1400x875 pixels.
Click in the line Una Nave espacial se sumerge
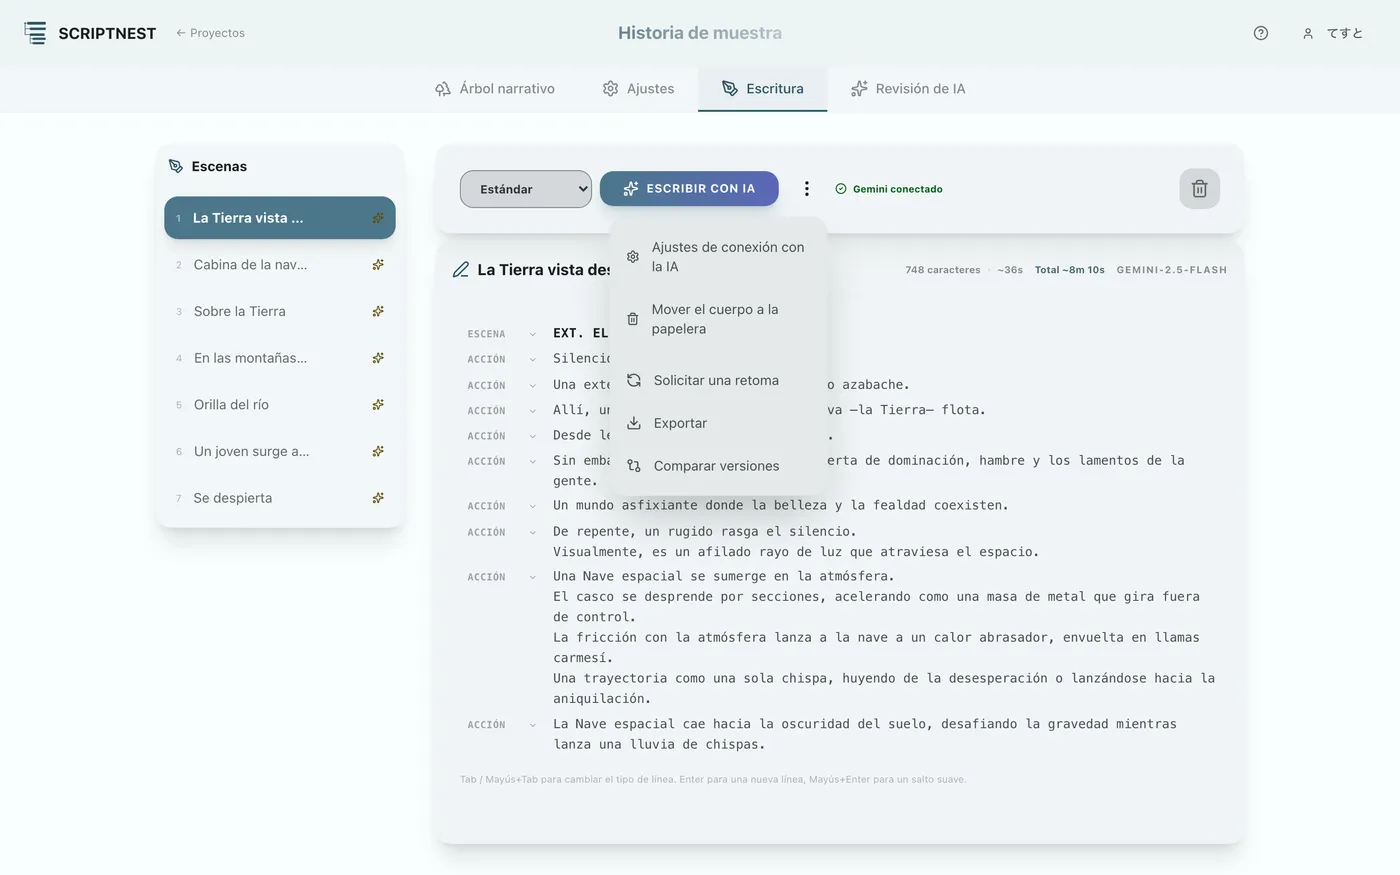click(x=724, y=576)
